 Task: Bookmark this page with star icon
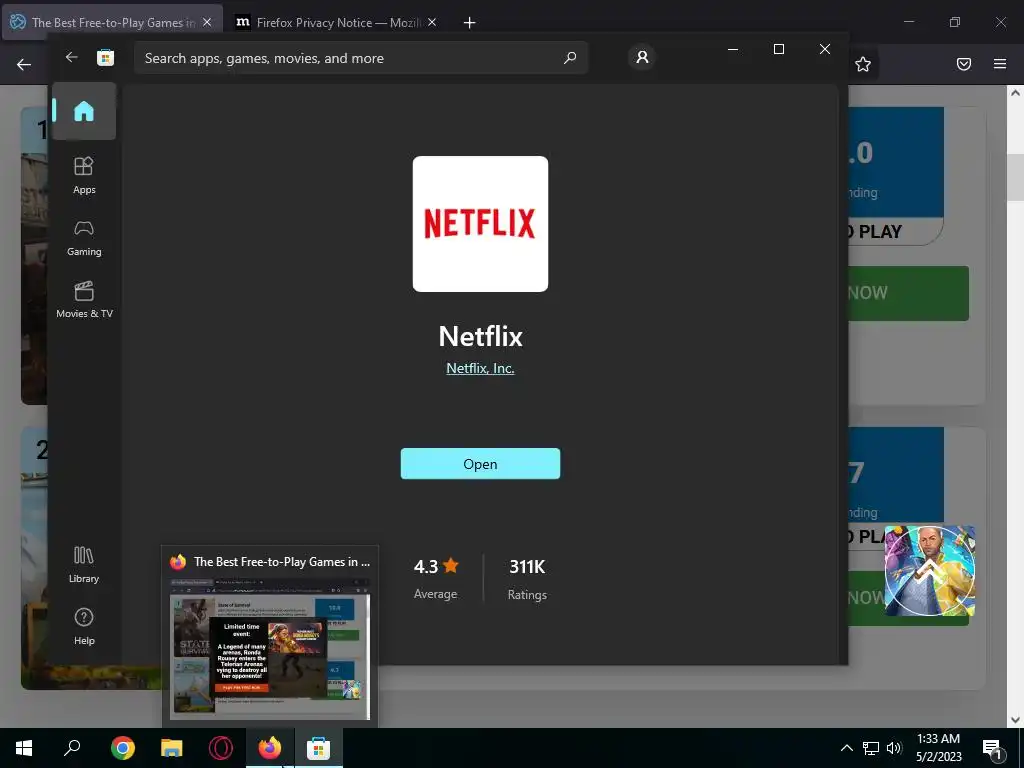pos(863,64)
